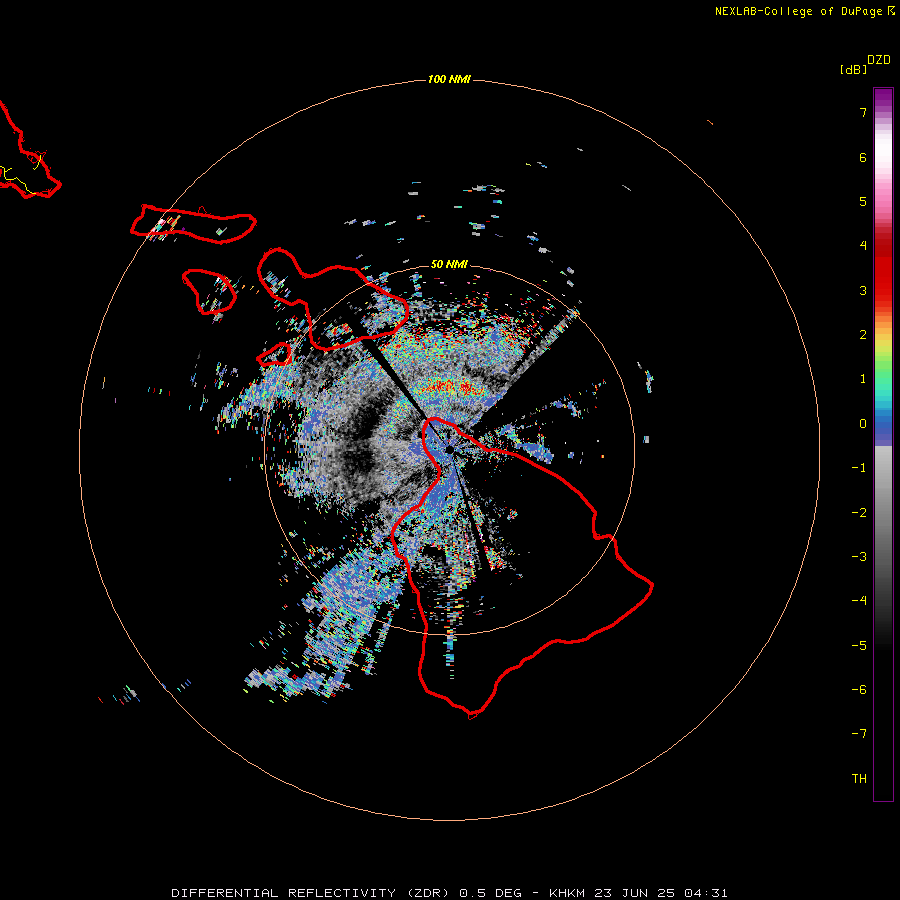Click the 100 NMI range ring label
This screenshot has width=900, height=900.
tap(449, 79)
